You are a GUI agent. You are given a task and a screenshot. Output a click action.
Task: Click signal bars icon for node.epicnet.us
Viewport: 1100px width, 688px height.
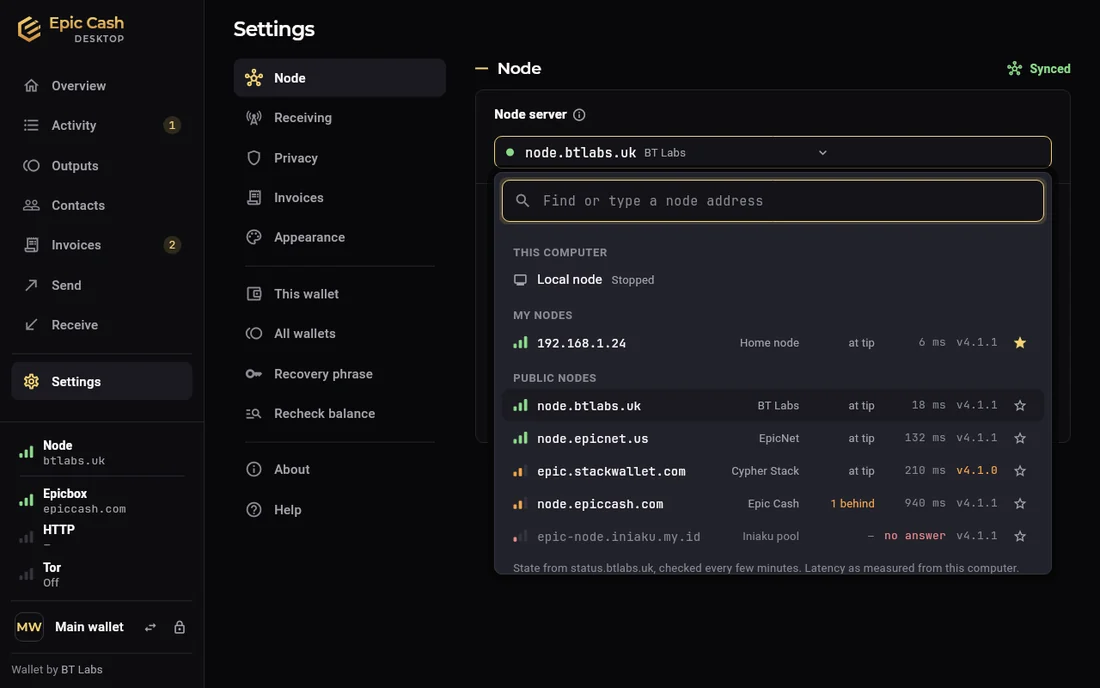point(520,438)
